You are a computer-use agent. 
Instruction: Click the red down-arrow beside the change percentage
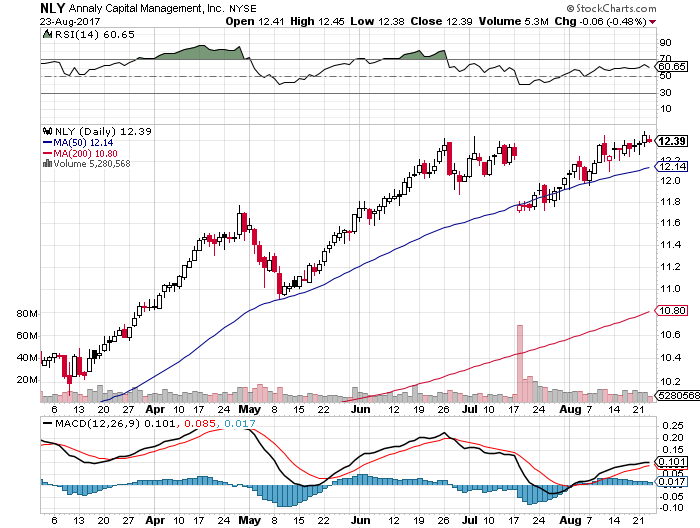651,20
